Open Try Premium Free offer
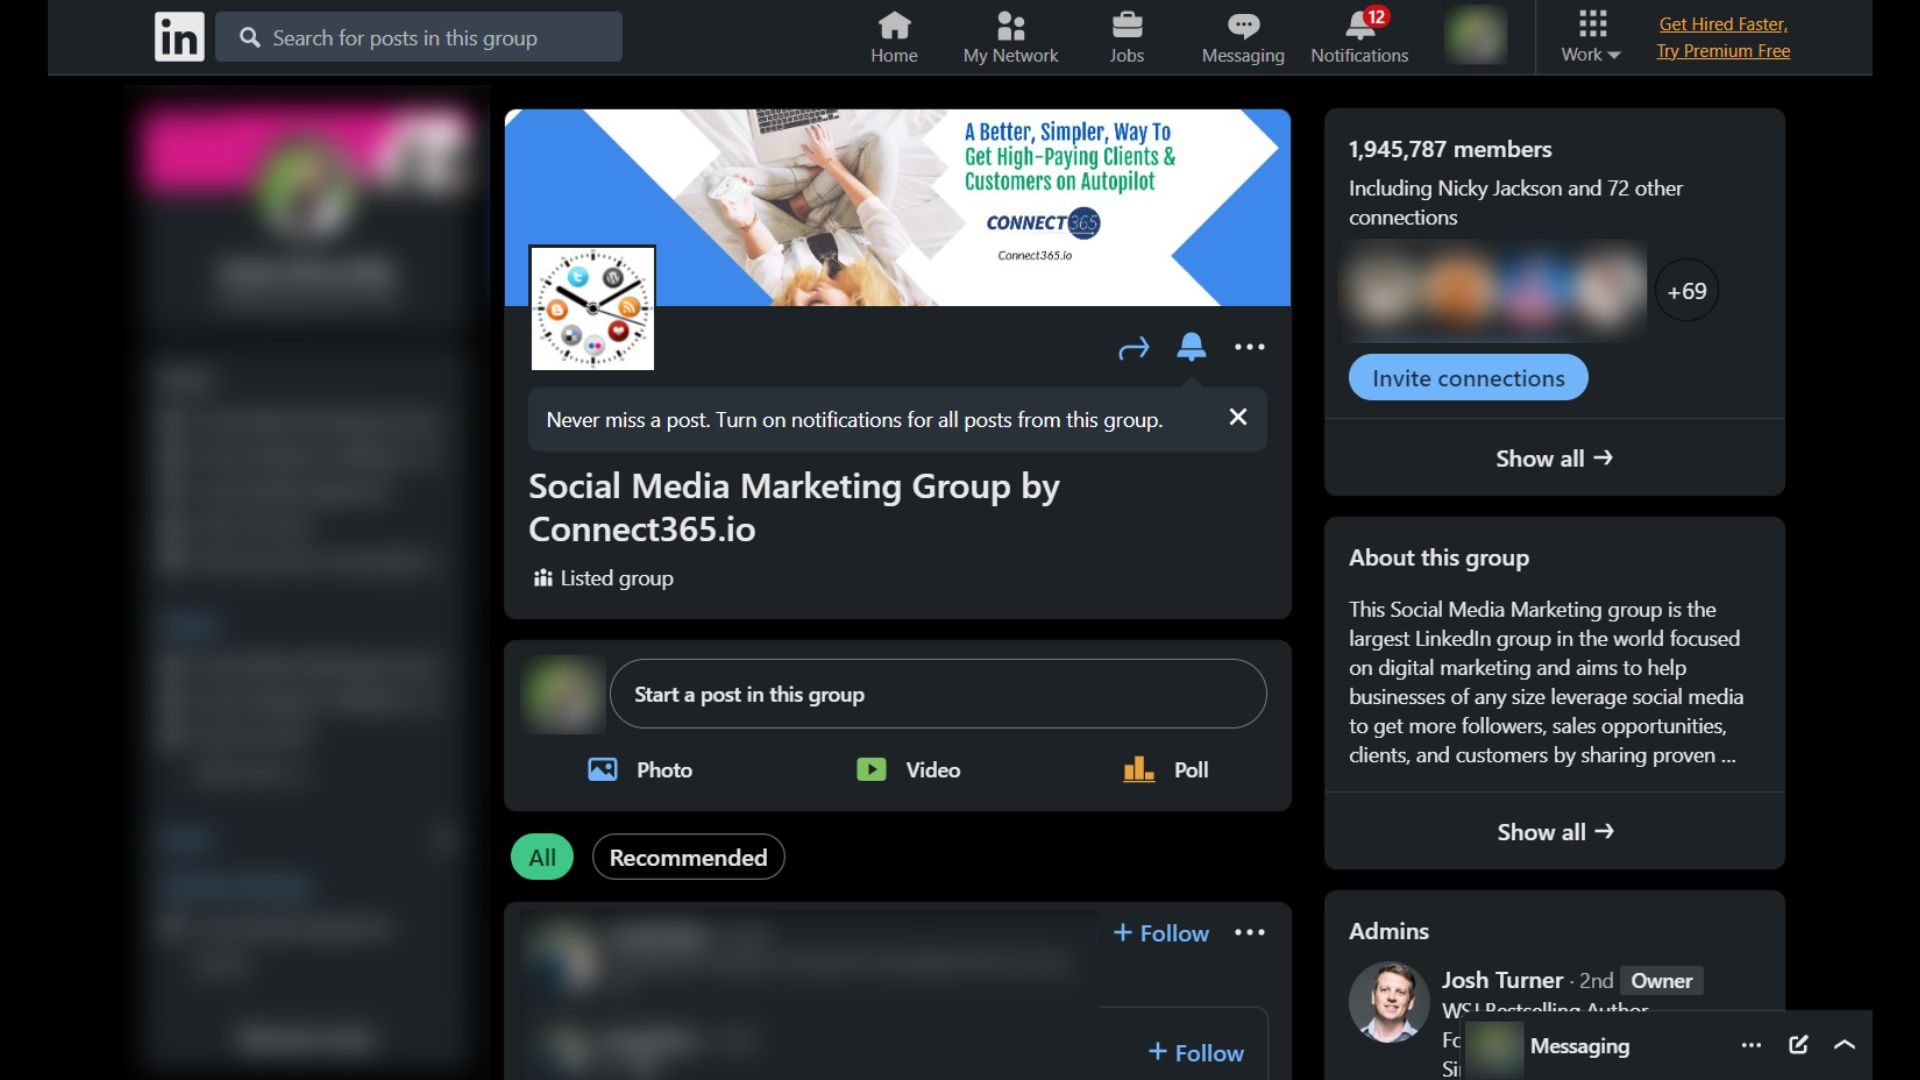1920x1080 pixels. click(1722, 50)
